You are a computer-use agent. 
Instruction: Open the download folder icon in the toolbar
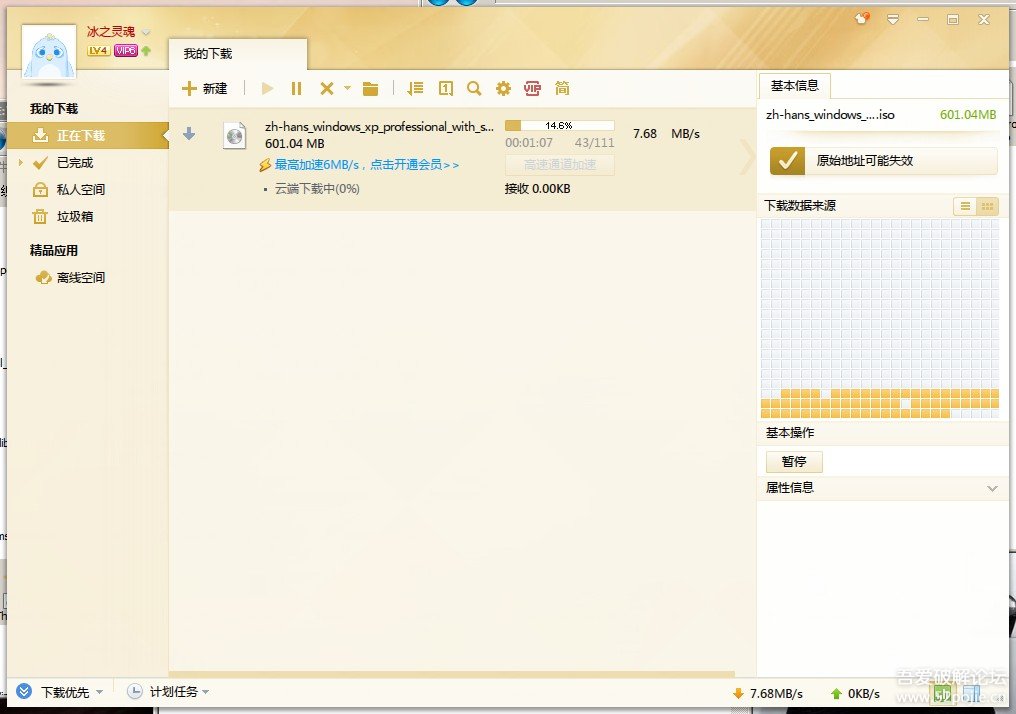371,89
